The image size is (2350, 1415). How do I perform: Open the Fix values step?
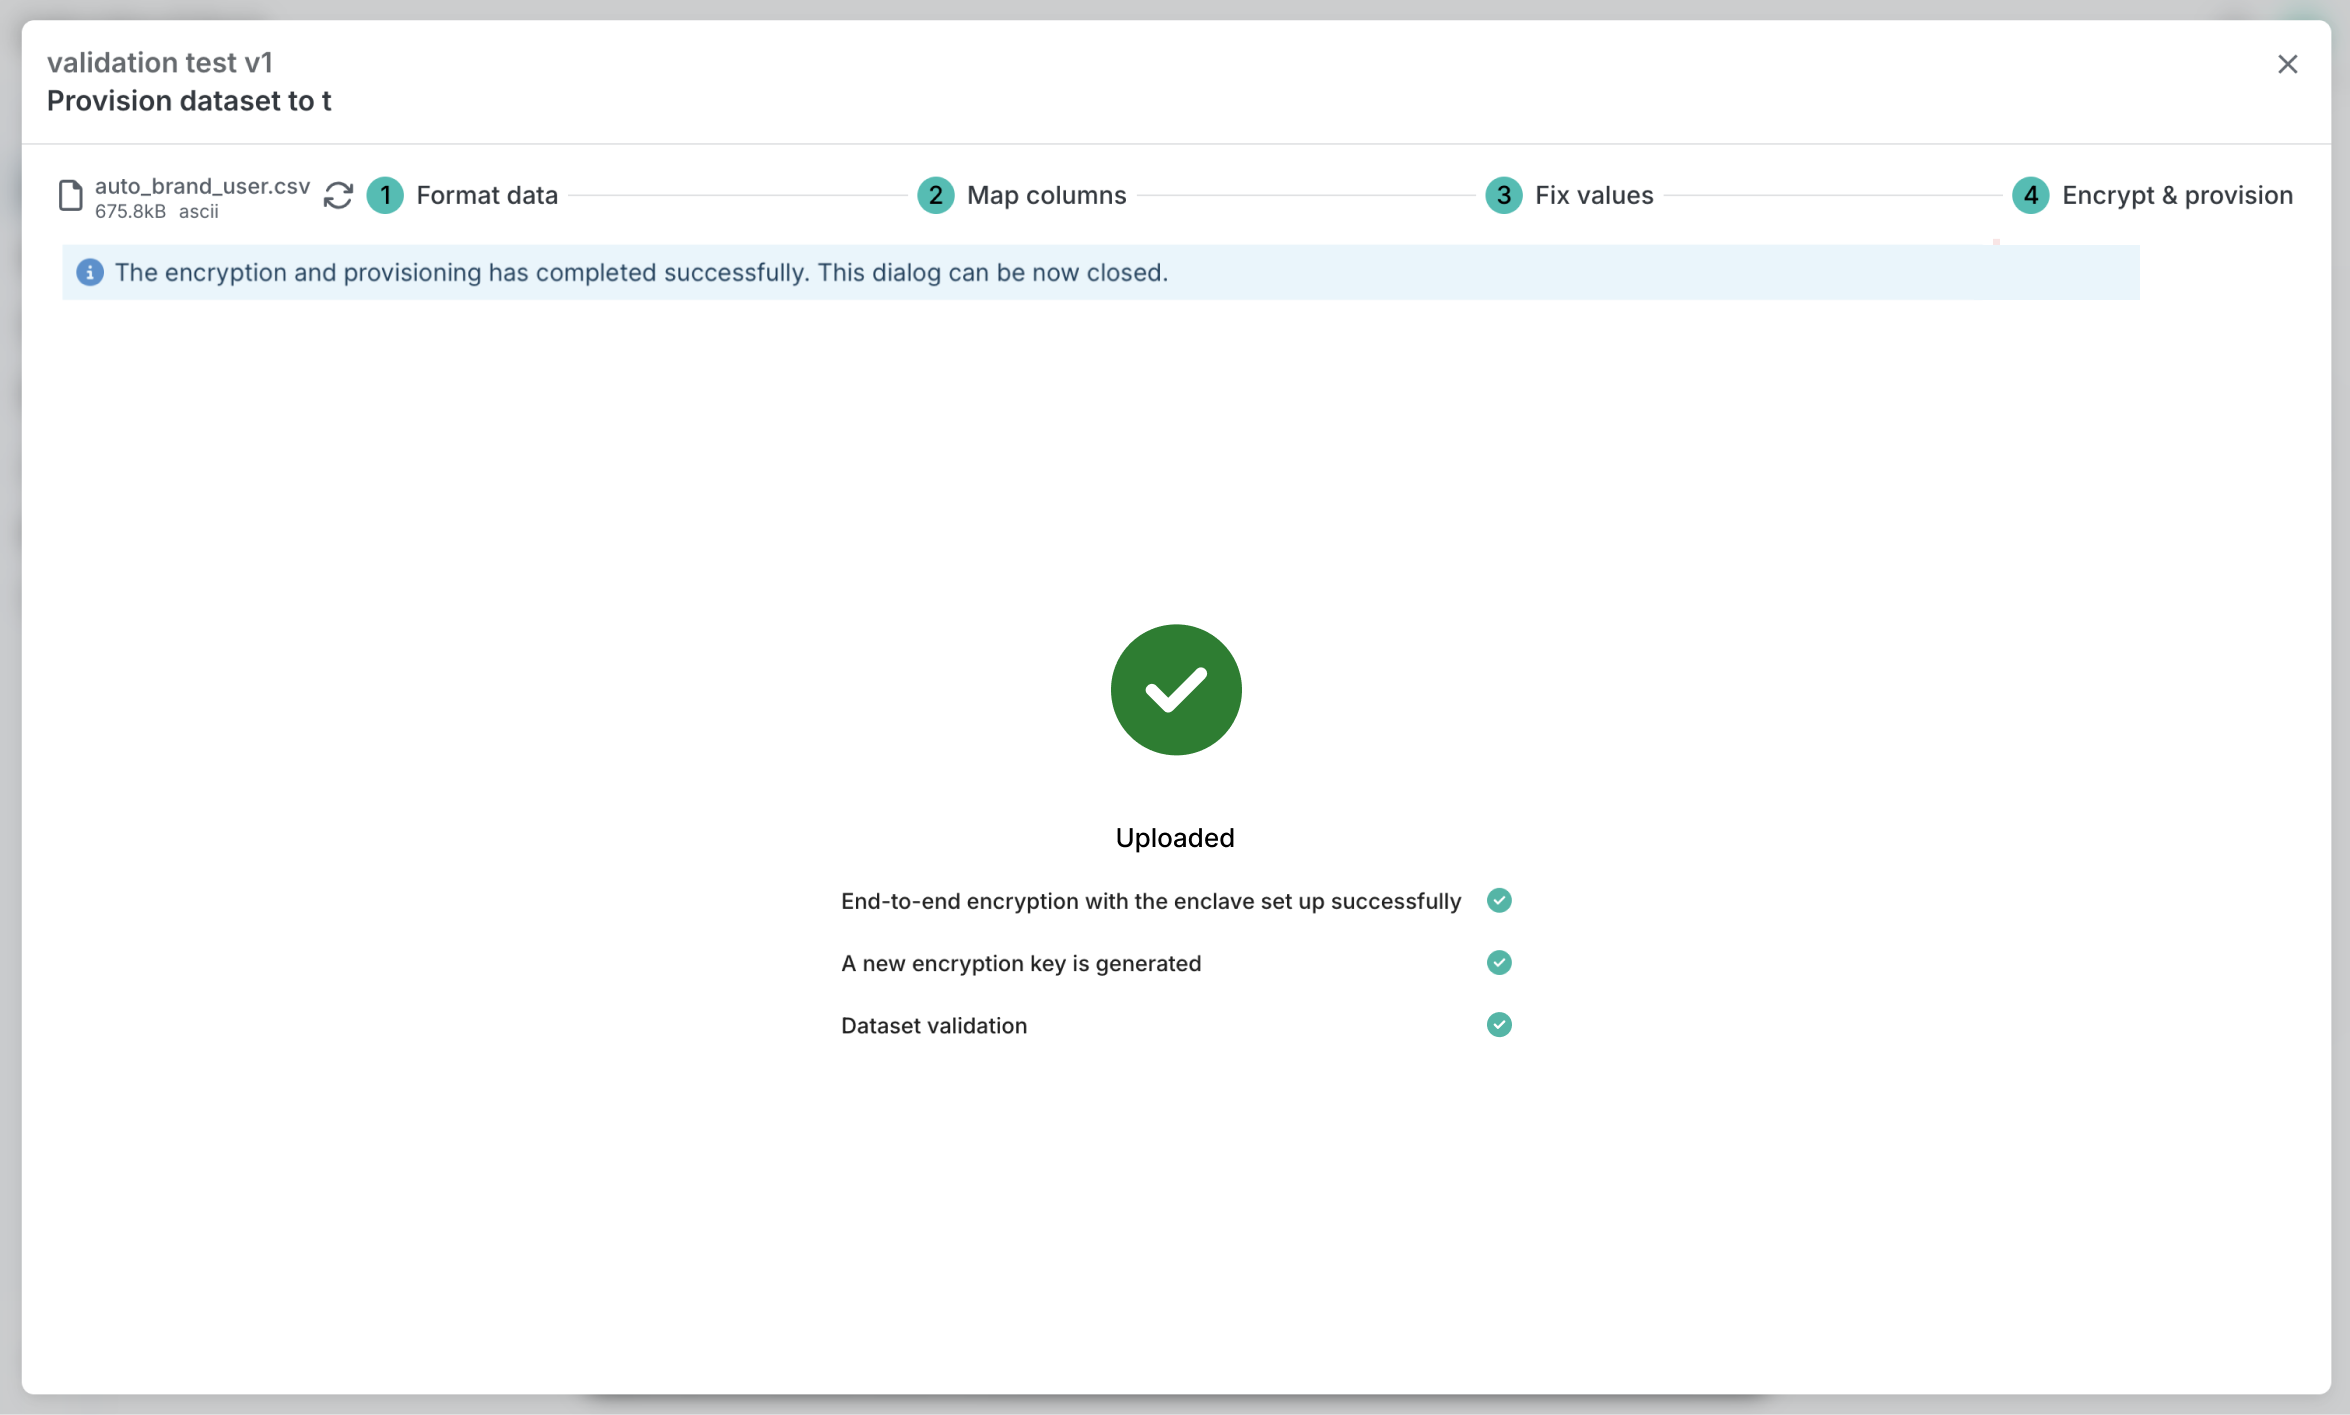pos(1594,195)
